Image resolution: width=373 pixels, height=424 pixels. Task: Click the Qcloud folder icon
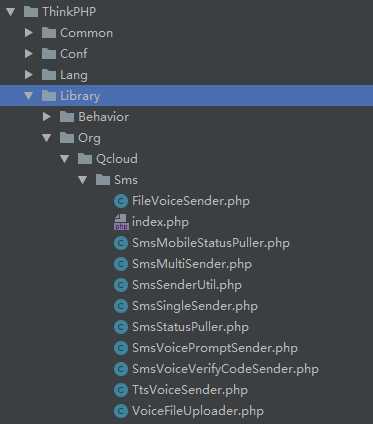point(85,159)
